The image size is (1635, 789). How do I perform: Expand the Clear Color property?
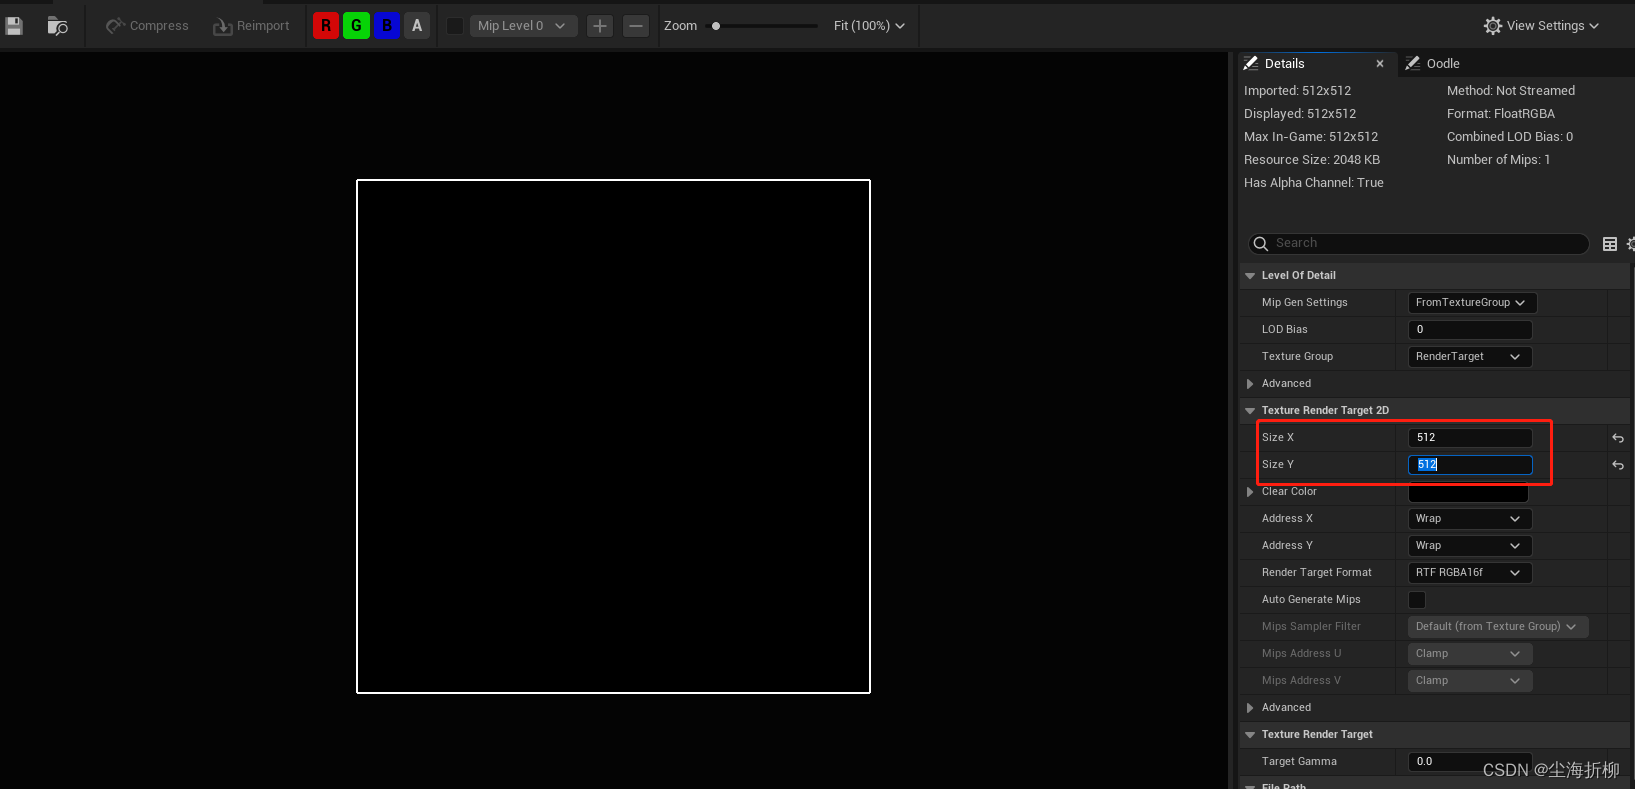(1250, 492)
